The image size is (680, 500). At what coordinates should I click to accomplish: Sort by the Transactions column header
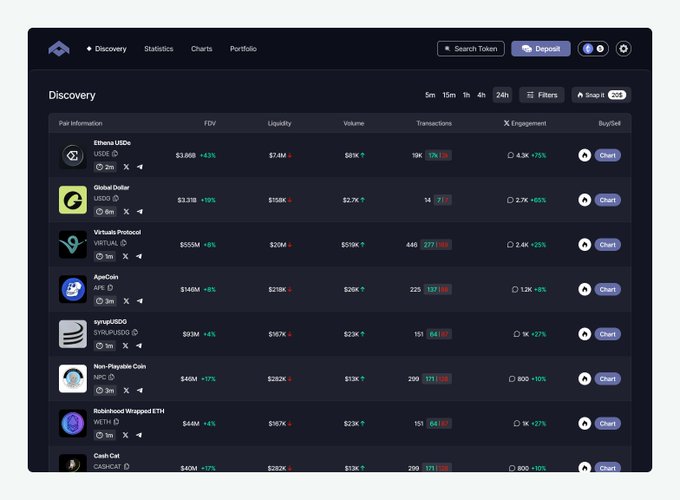click(x=434, y=123)
